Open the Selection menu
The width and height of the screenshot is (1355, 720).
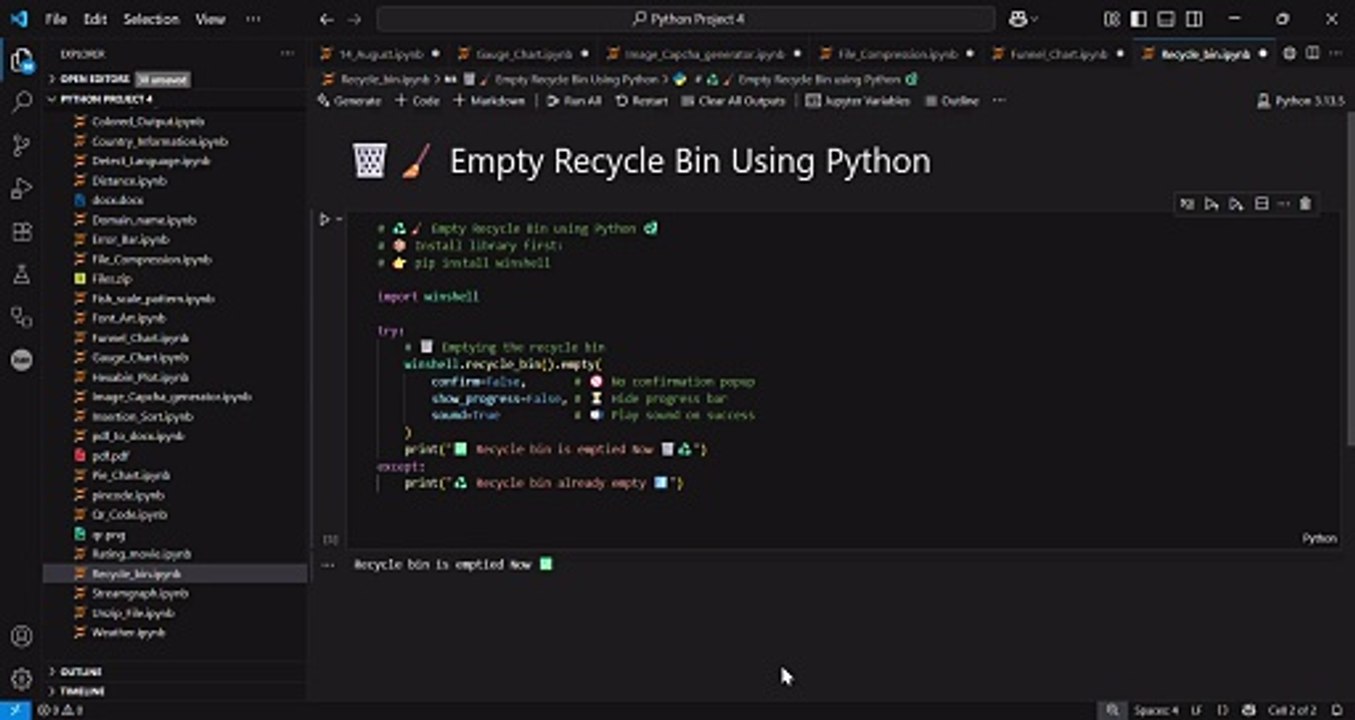pos(152,19)
